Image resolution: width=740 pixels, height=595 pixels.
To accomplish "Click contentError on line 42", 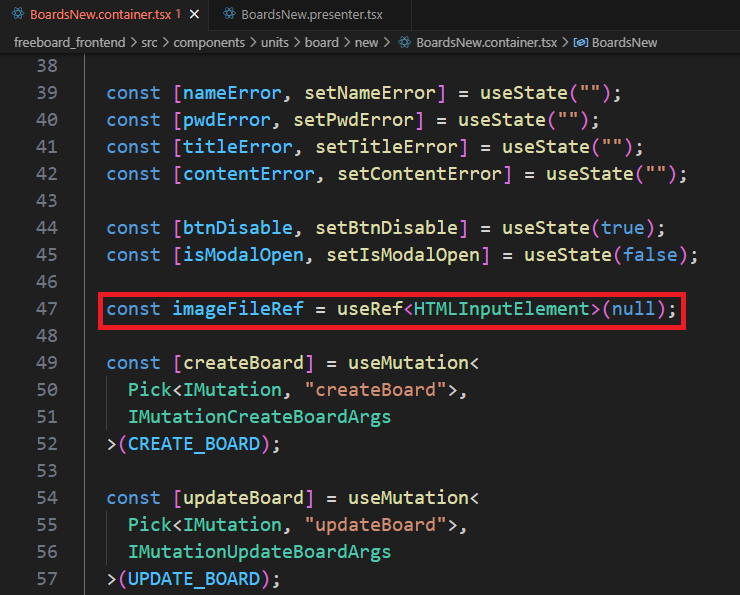I will (x=249, y=174).
